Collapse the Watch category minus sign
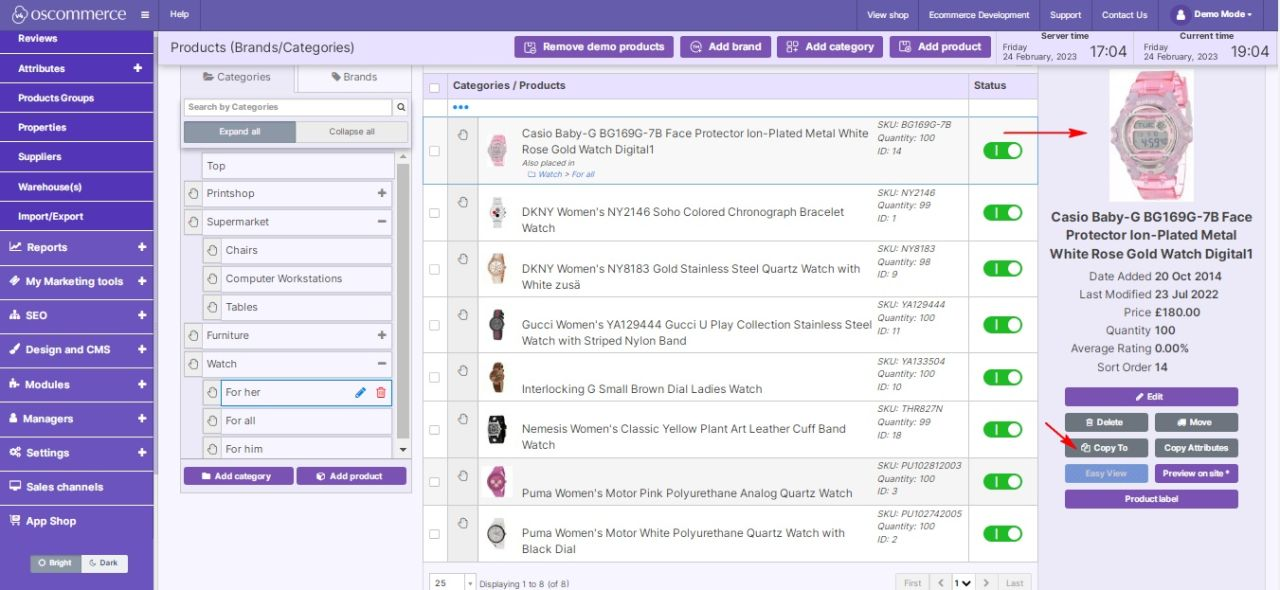Viewport: 1280px width, 590px height. click(382, 364)
